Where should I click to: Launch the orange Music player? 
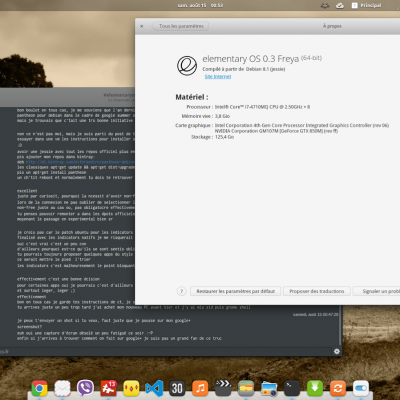(x=200, y=388)
